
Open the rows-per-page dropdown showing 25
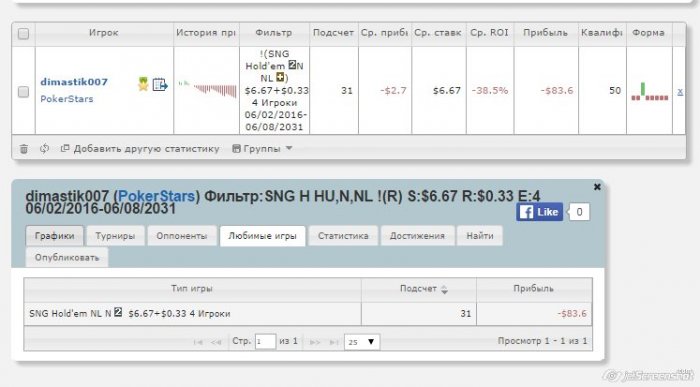click(x=362, y=342)
